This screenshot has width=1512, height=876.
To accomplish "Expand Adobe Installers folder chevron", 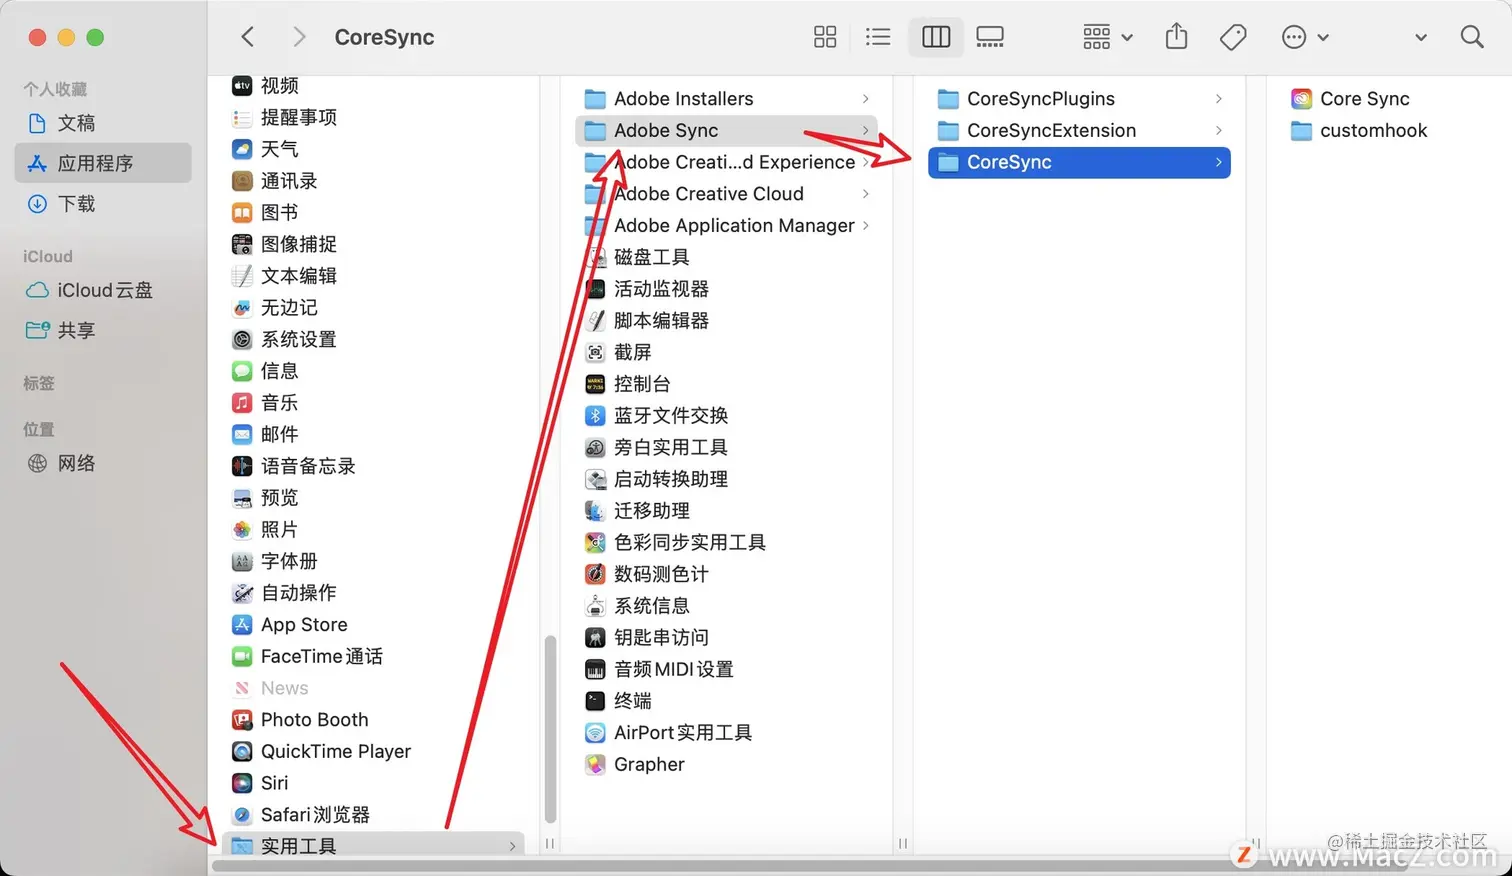I will click(865, 99).
